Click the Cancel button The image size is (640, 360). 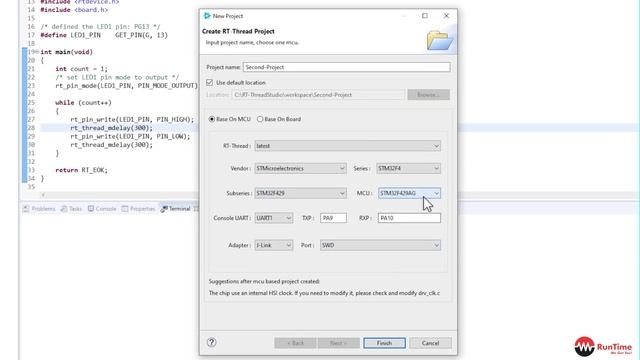(x=431, y=343)
